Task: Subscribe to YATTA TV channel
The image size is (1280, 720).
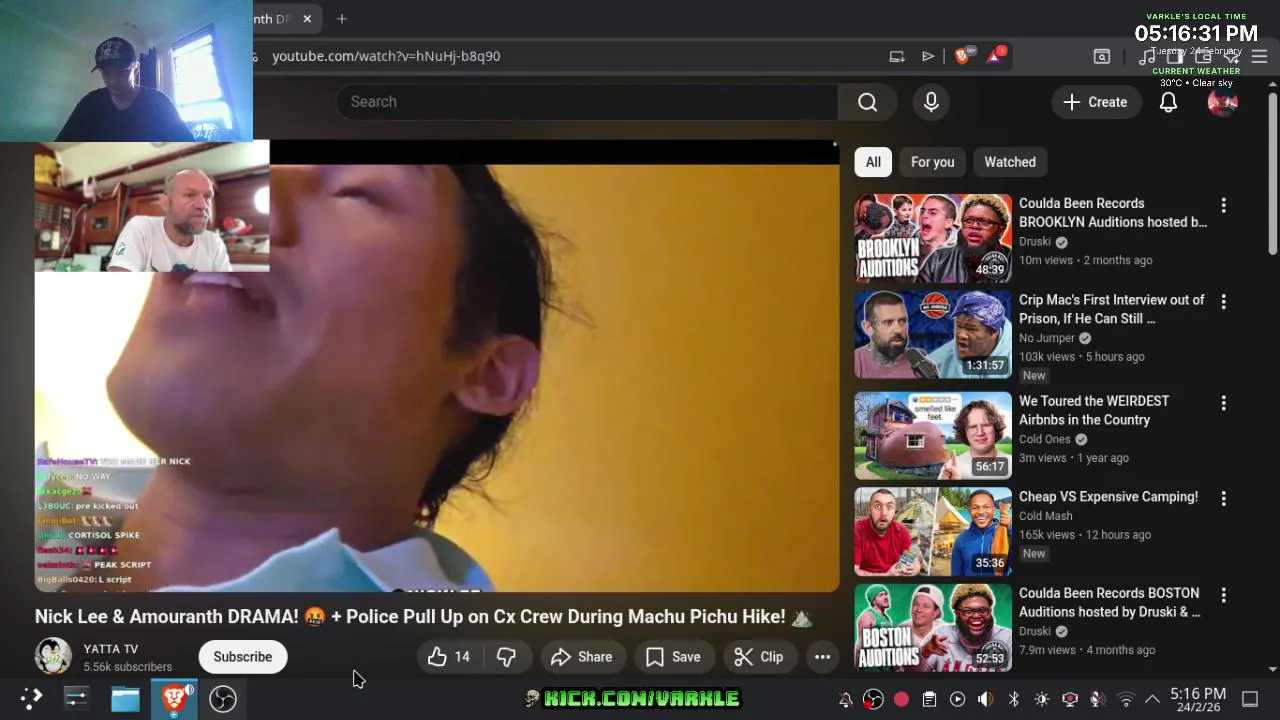Action: coord(242,657)
